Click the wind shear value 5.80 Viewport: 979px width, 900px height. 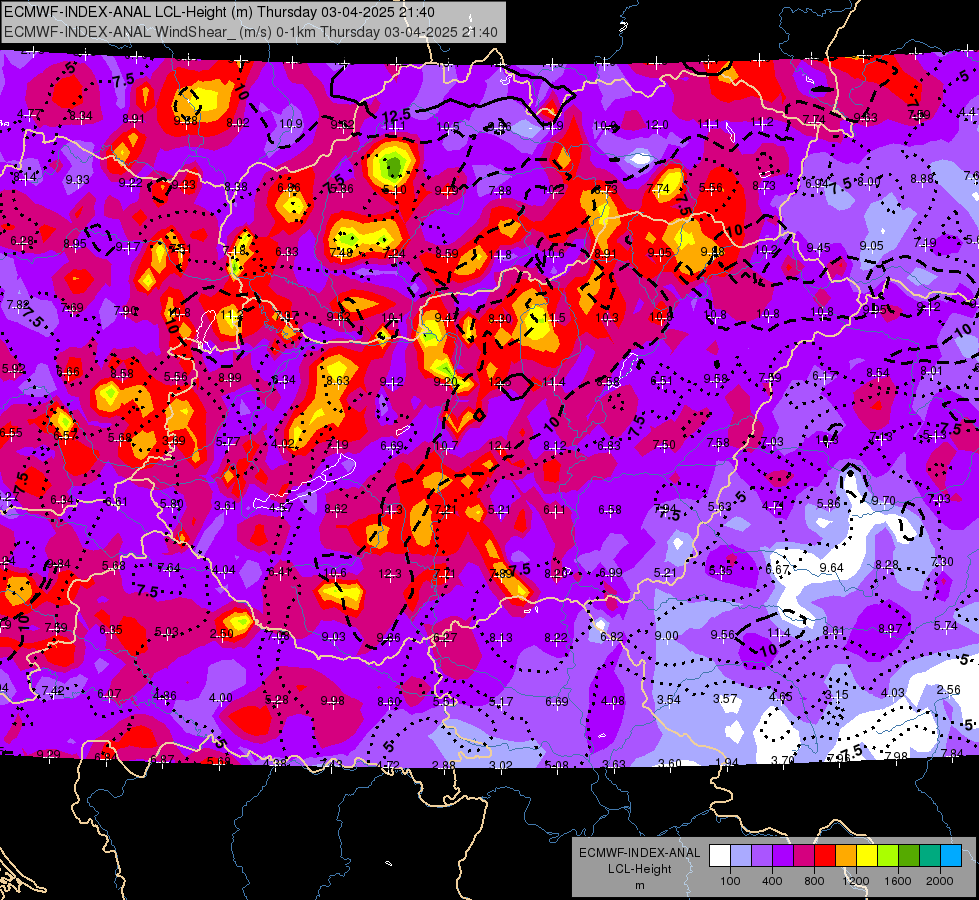coord(171,503)
